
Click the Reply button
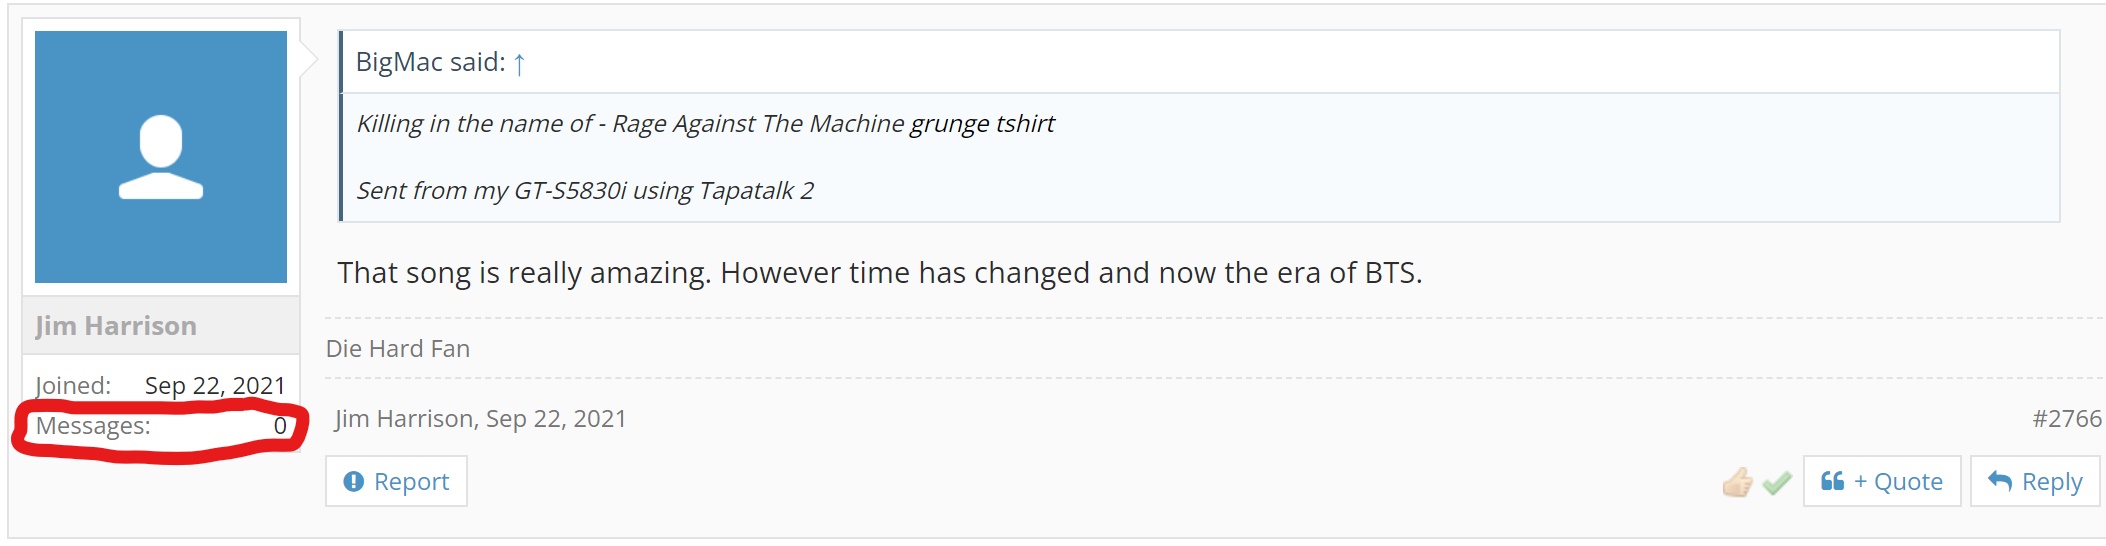click(x=2035, y=481)
